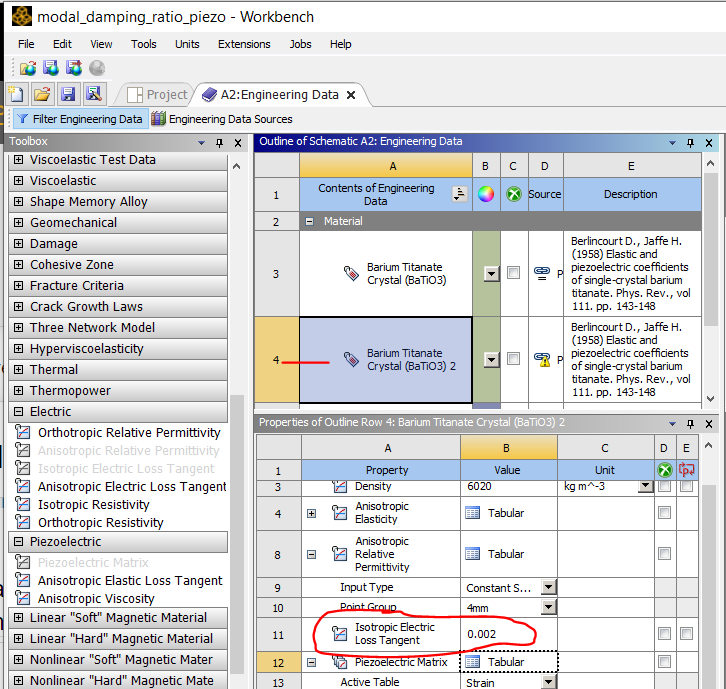Viewport: 726px width, 689px height.
Task: Select Anisotropic Viscosity in Toolbox
Action: pyautogui.click(x=96, y=599)
